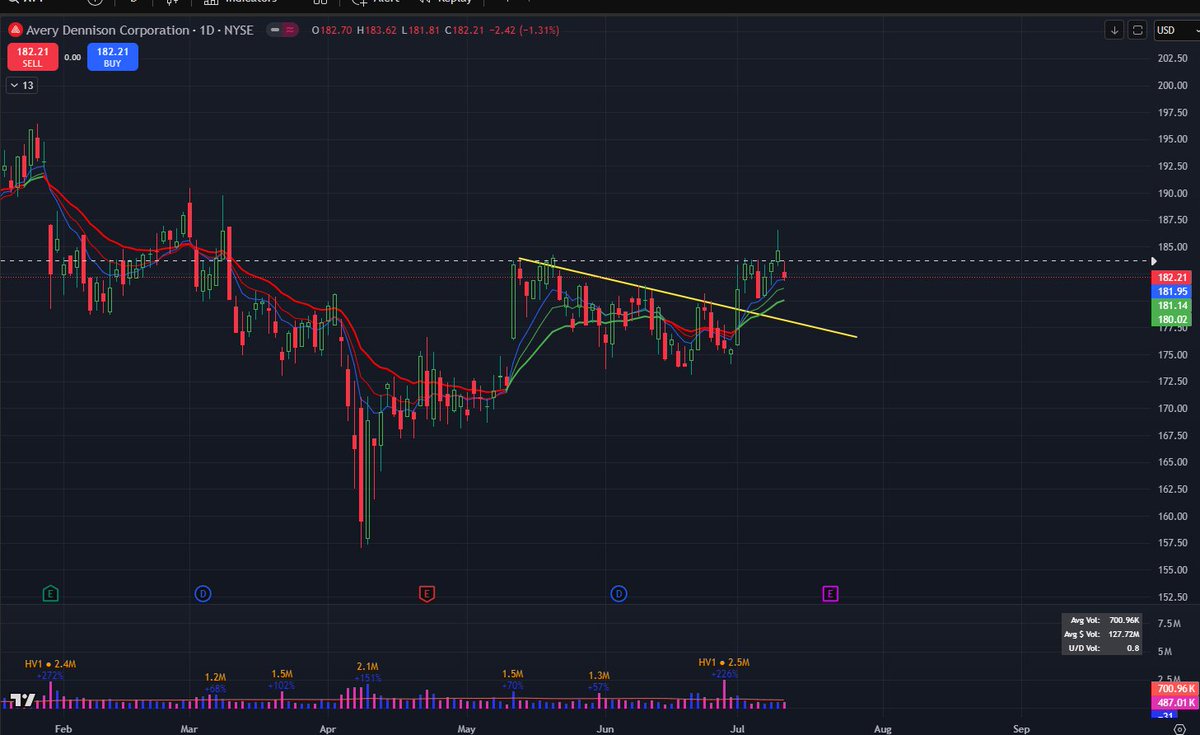Click the green 180.02 price axis label
1200x735 pixels.
(1171, 319)
